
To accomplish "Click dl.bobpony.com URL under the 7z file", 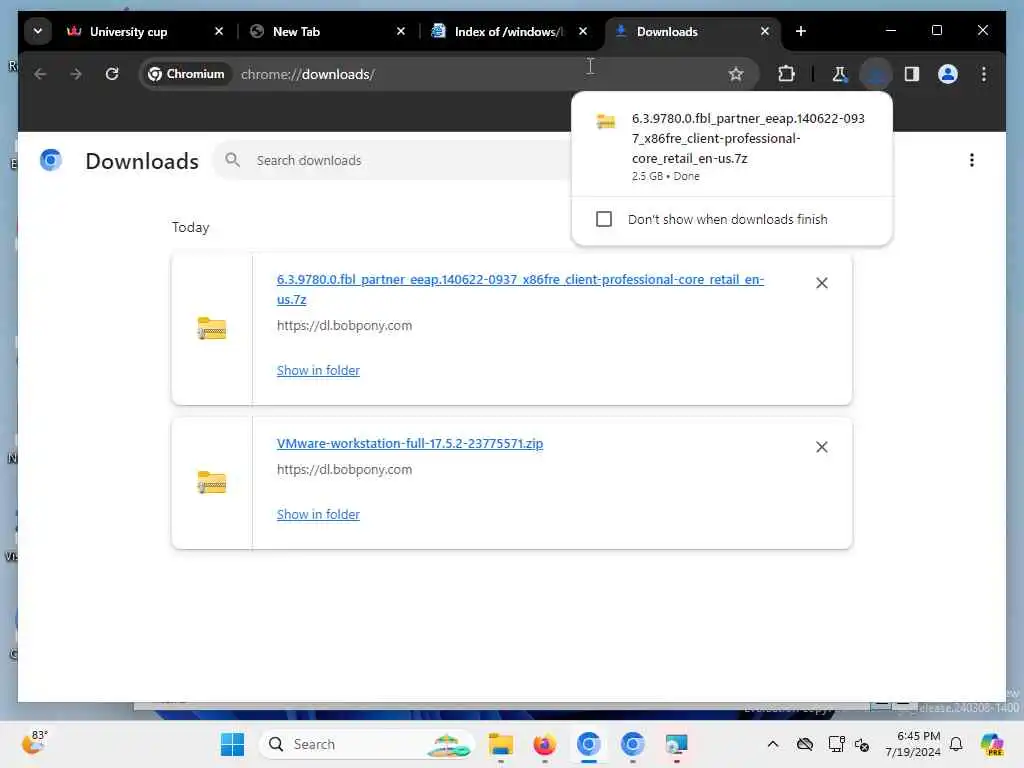I will (x=344, y=325).
